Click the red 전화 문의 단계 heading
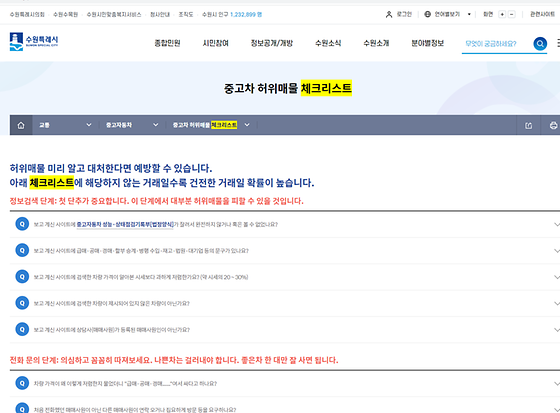Screen dimensions: 560x413 174,360
